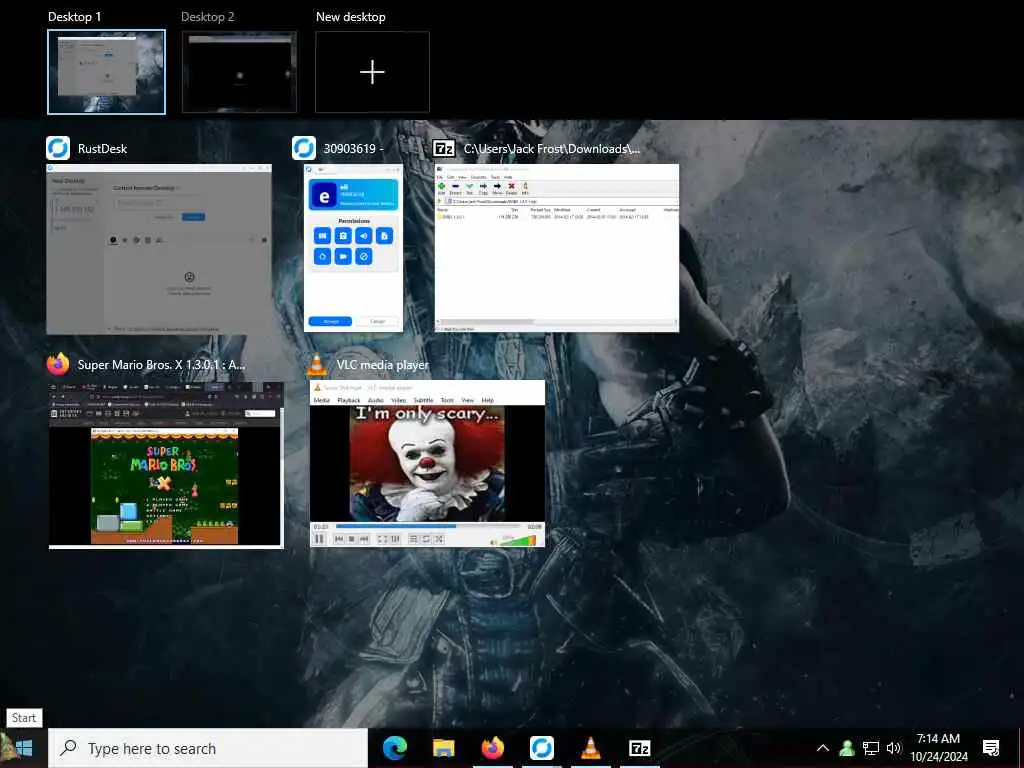This screenshot has height=768, width=1024.
Task: Click the Firefox logo beside the Super Mario title
Action: [x=58, y=364]
